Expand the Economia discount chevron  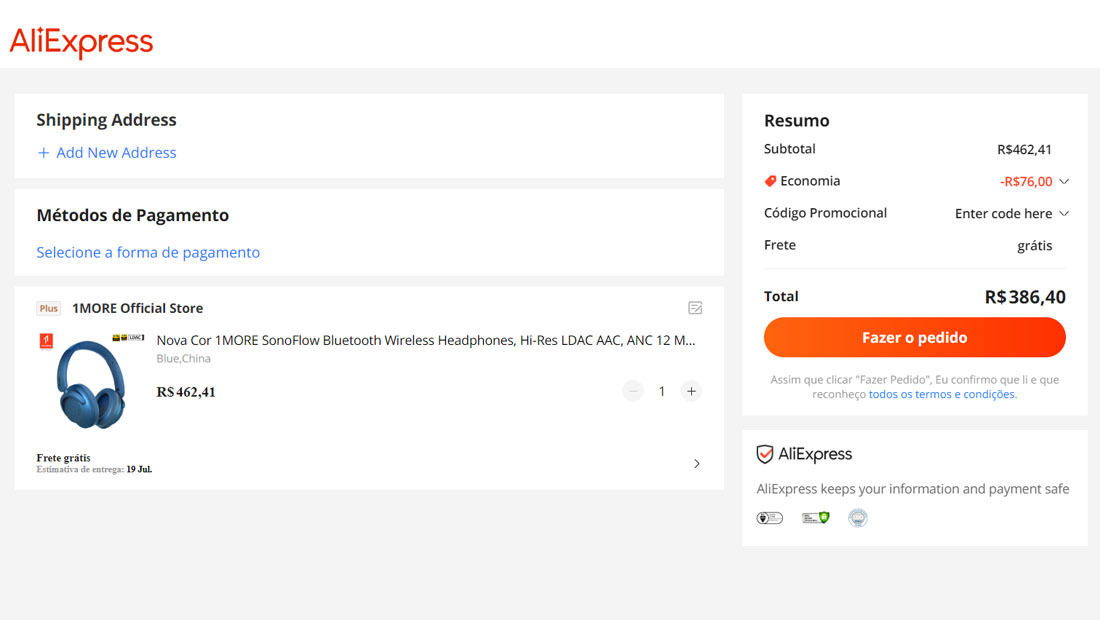click(1064, 182)
